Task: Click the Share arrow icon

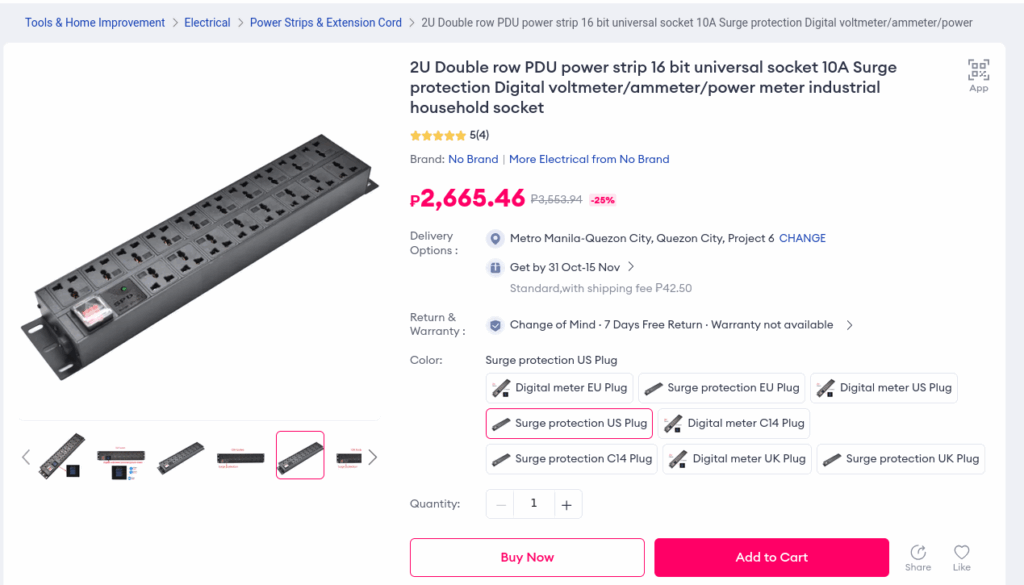Action: coord(918,553)
